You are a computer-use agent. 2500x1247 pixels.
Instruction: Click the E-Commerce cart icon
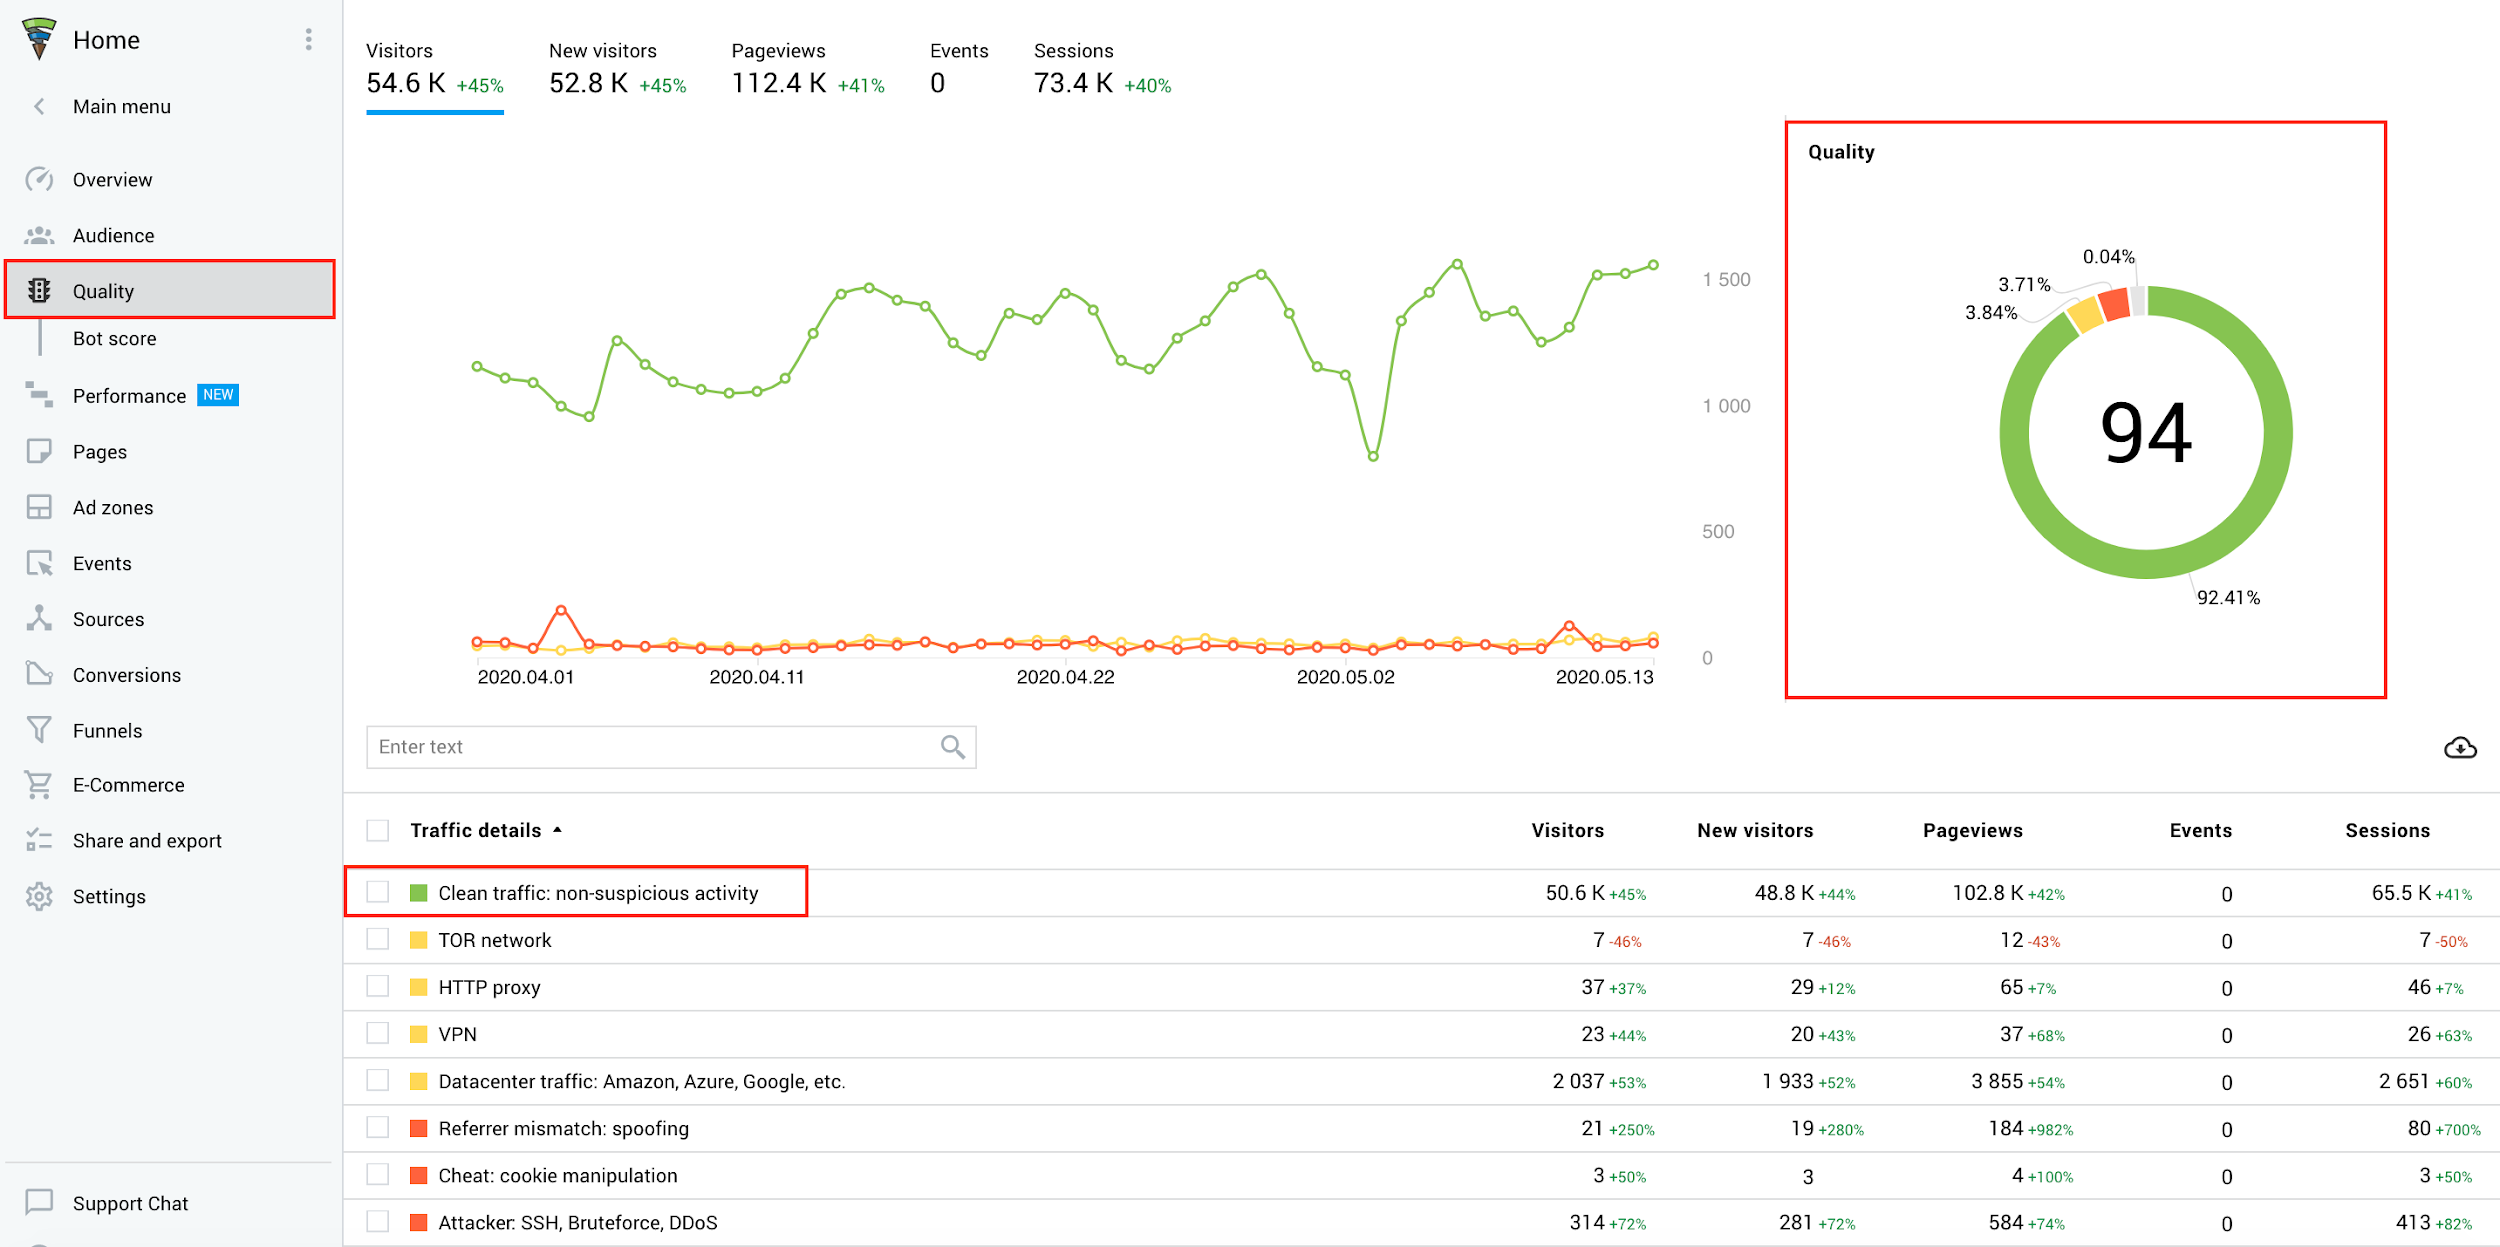click(x=39, y=785)
